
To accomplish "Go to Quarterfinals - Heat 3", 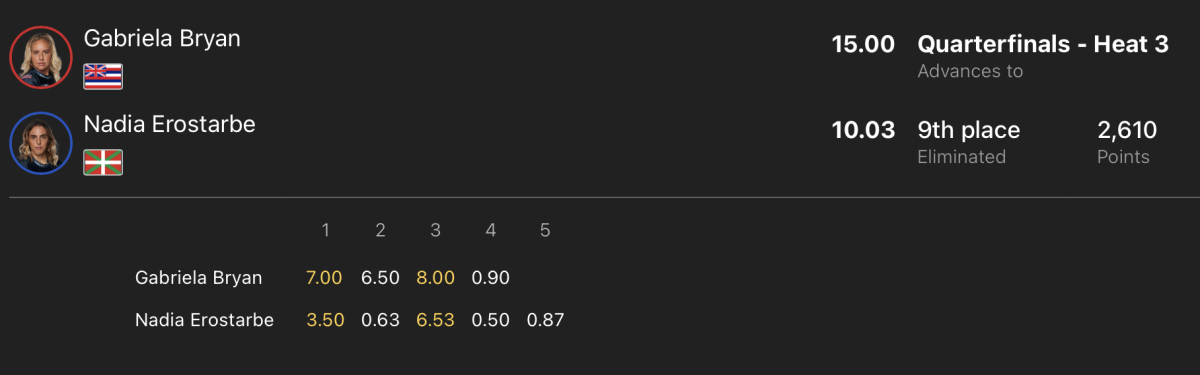I will tap(1043, 44).
